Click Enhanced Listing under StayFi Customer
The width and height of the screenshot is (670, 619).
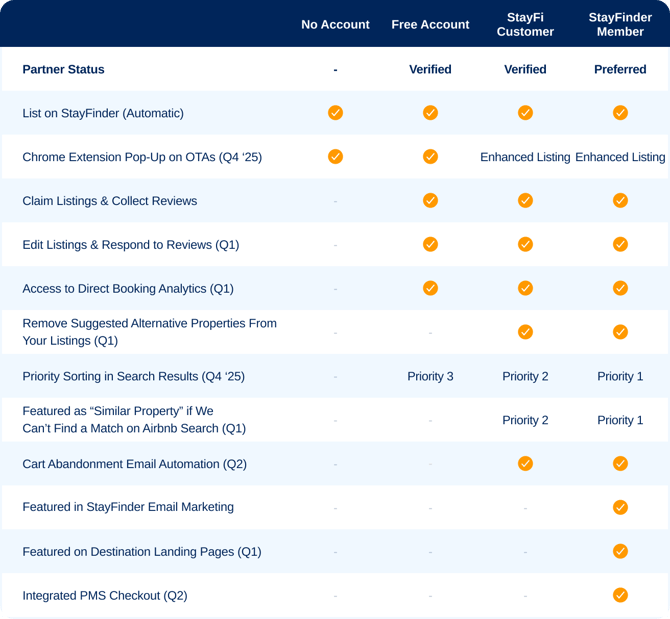pyautogui.click(x=525, y=157)
